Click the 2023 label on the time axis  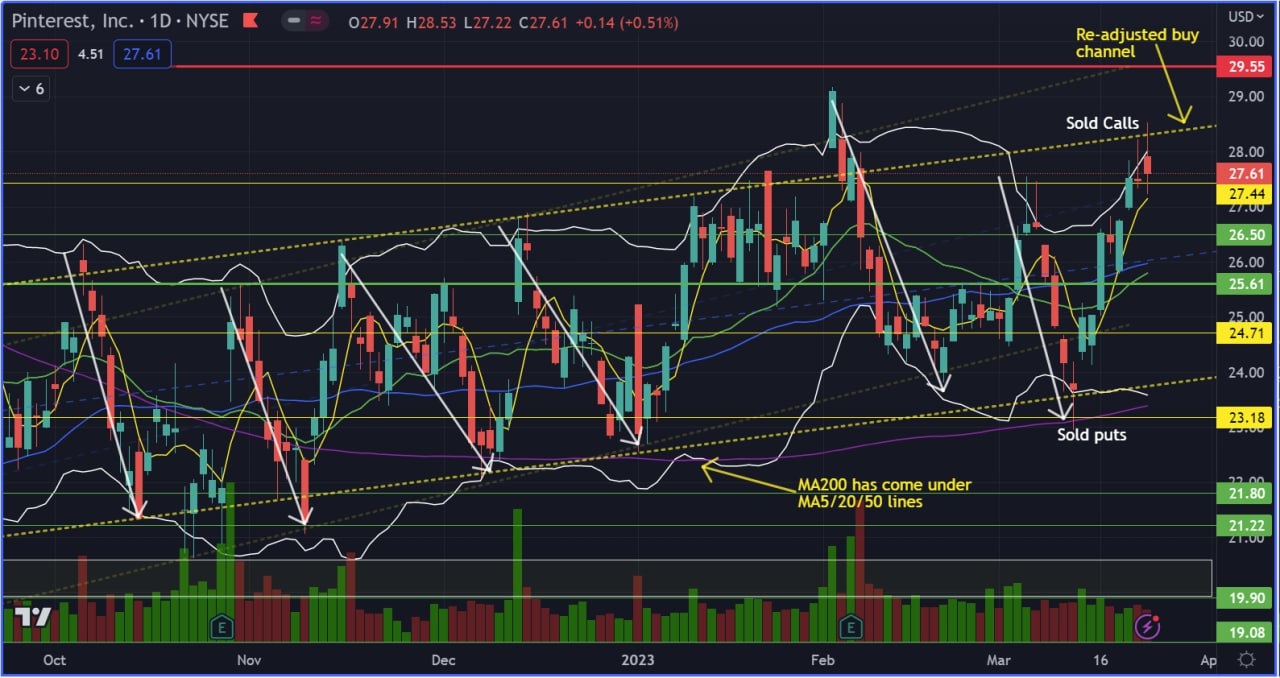coord(638,660)
